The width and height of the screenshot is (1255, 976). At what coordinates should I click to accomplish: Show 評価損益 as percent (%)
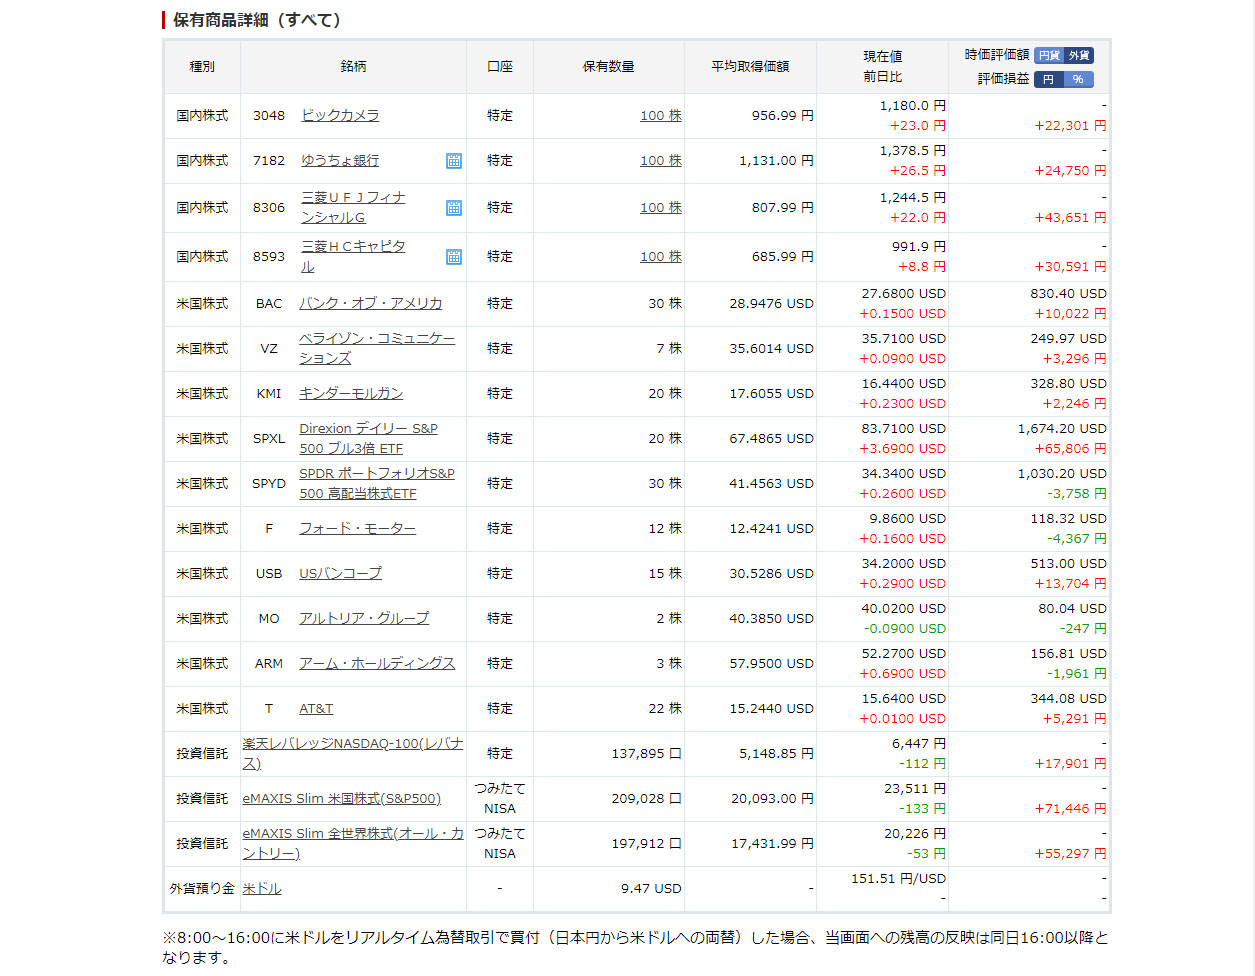pyautogui.click(x=1078, y=80)
